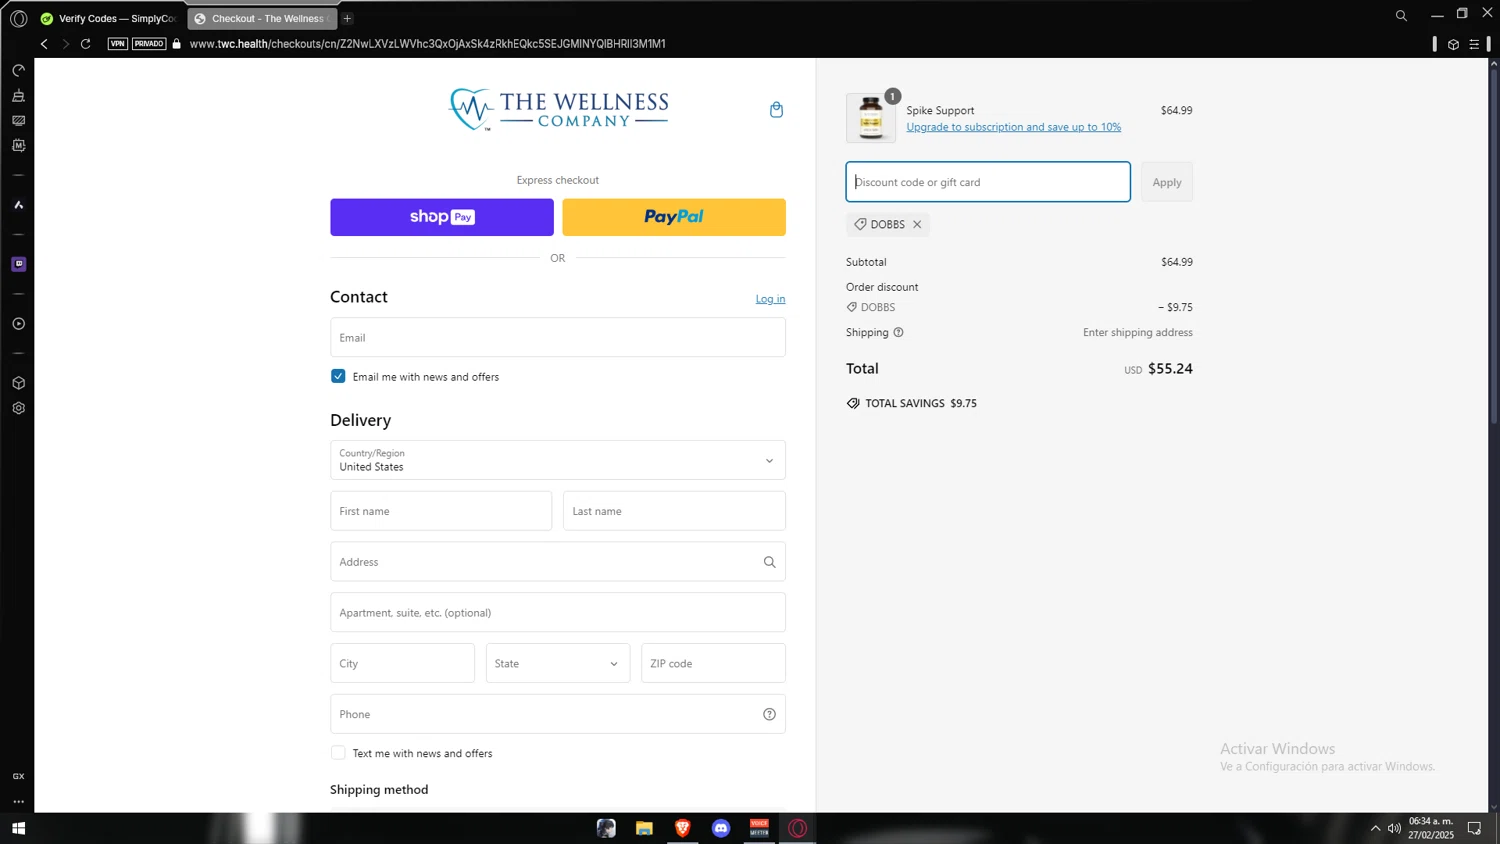Click the GX corner icon in sidebar
This screenshot has height=844, width=1500.
18,776
